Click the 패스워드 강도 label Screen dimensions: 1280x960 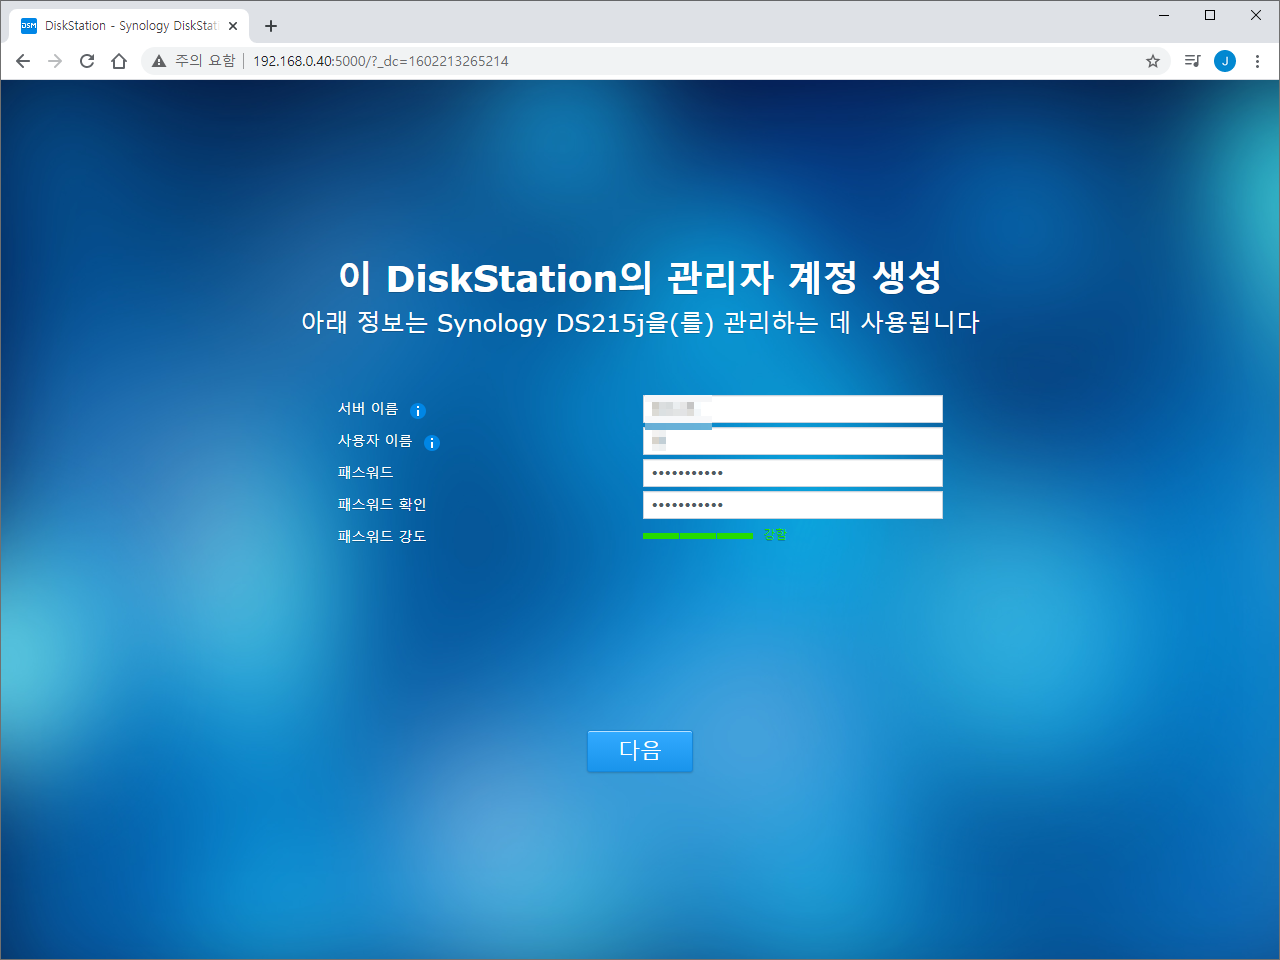(x=382, y=537)
